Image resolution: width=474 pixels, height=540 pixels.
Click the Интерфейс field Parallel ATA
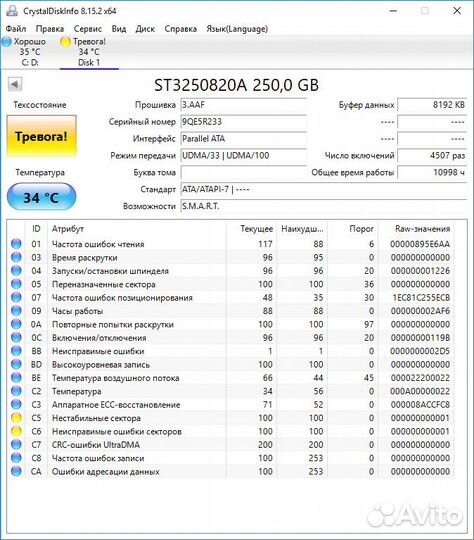pos(244,138)
